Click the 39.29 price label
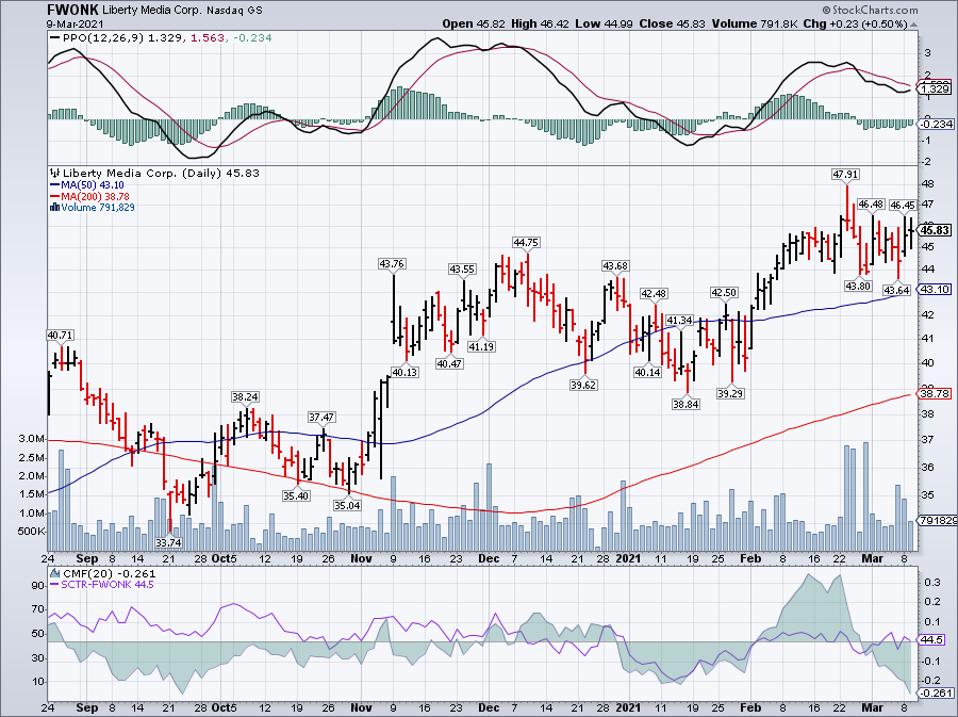 [x=730, y=393]
